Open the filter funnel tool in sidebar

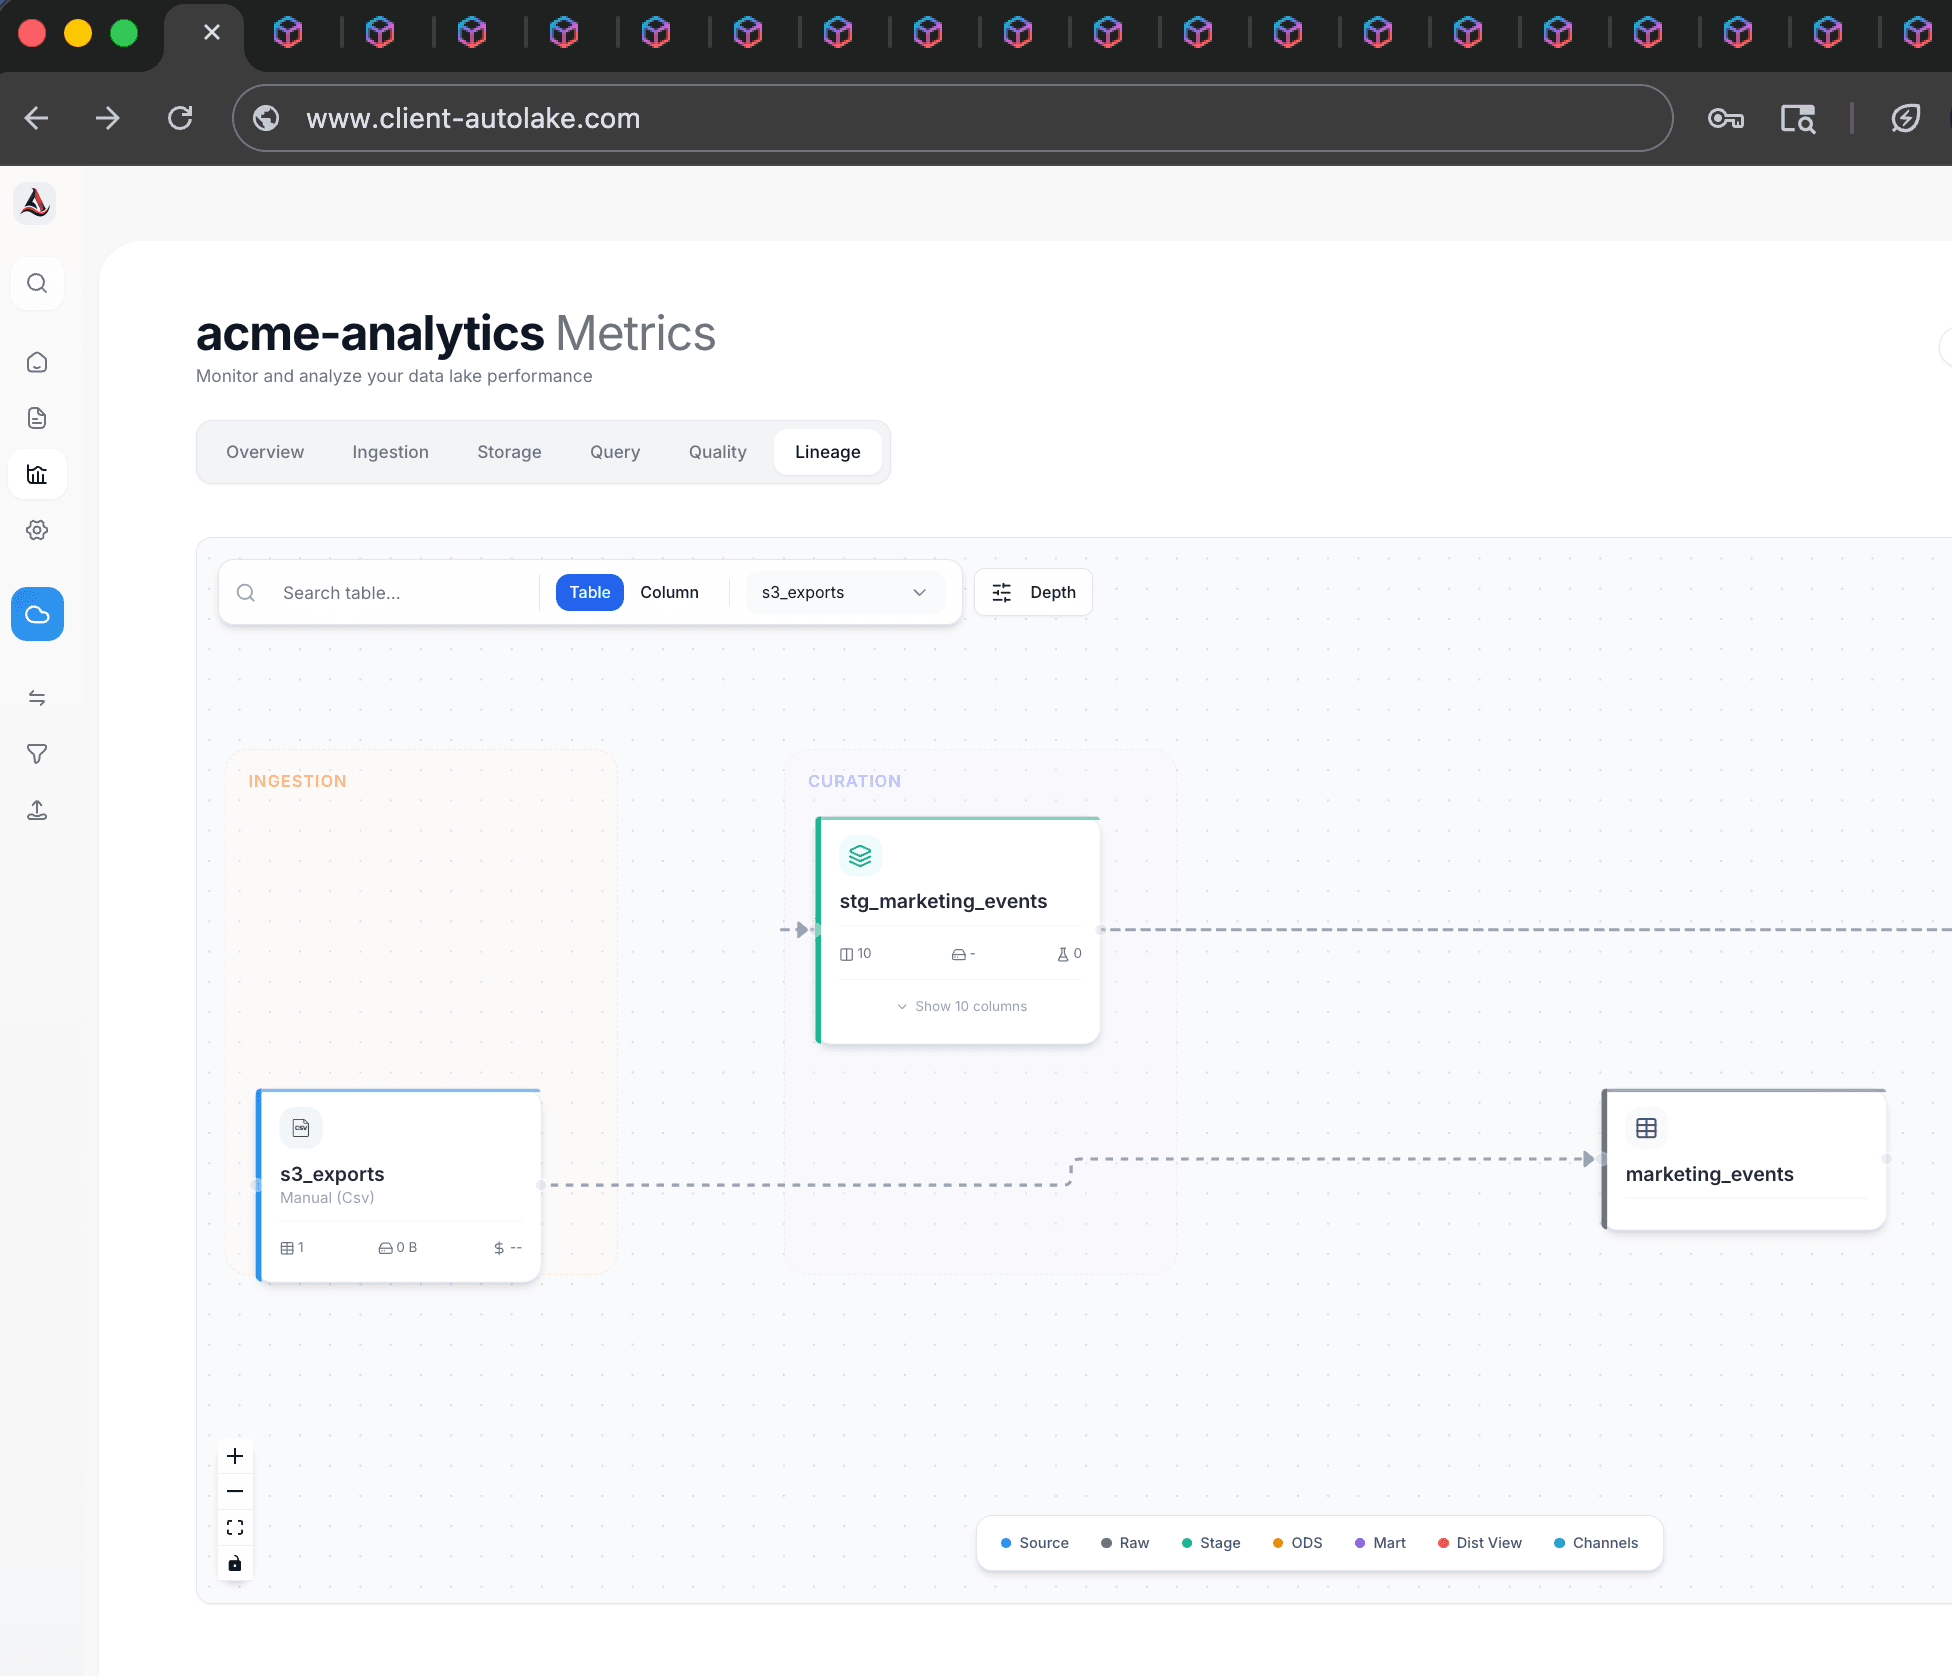[37, 753]
